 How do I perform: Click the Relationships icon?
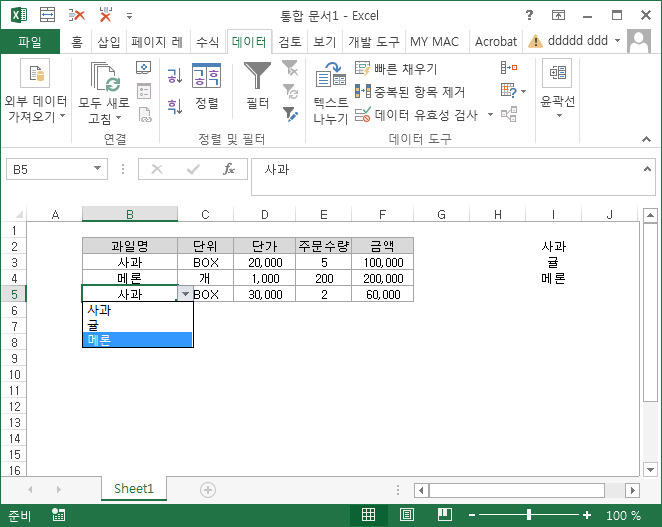[509, 114]
